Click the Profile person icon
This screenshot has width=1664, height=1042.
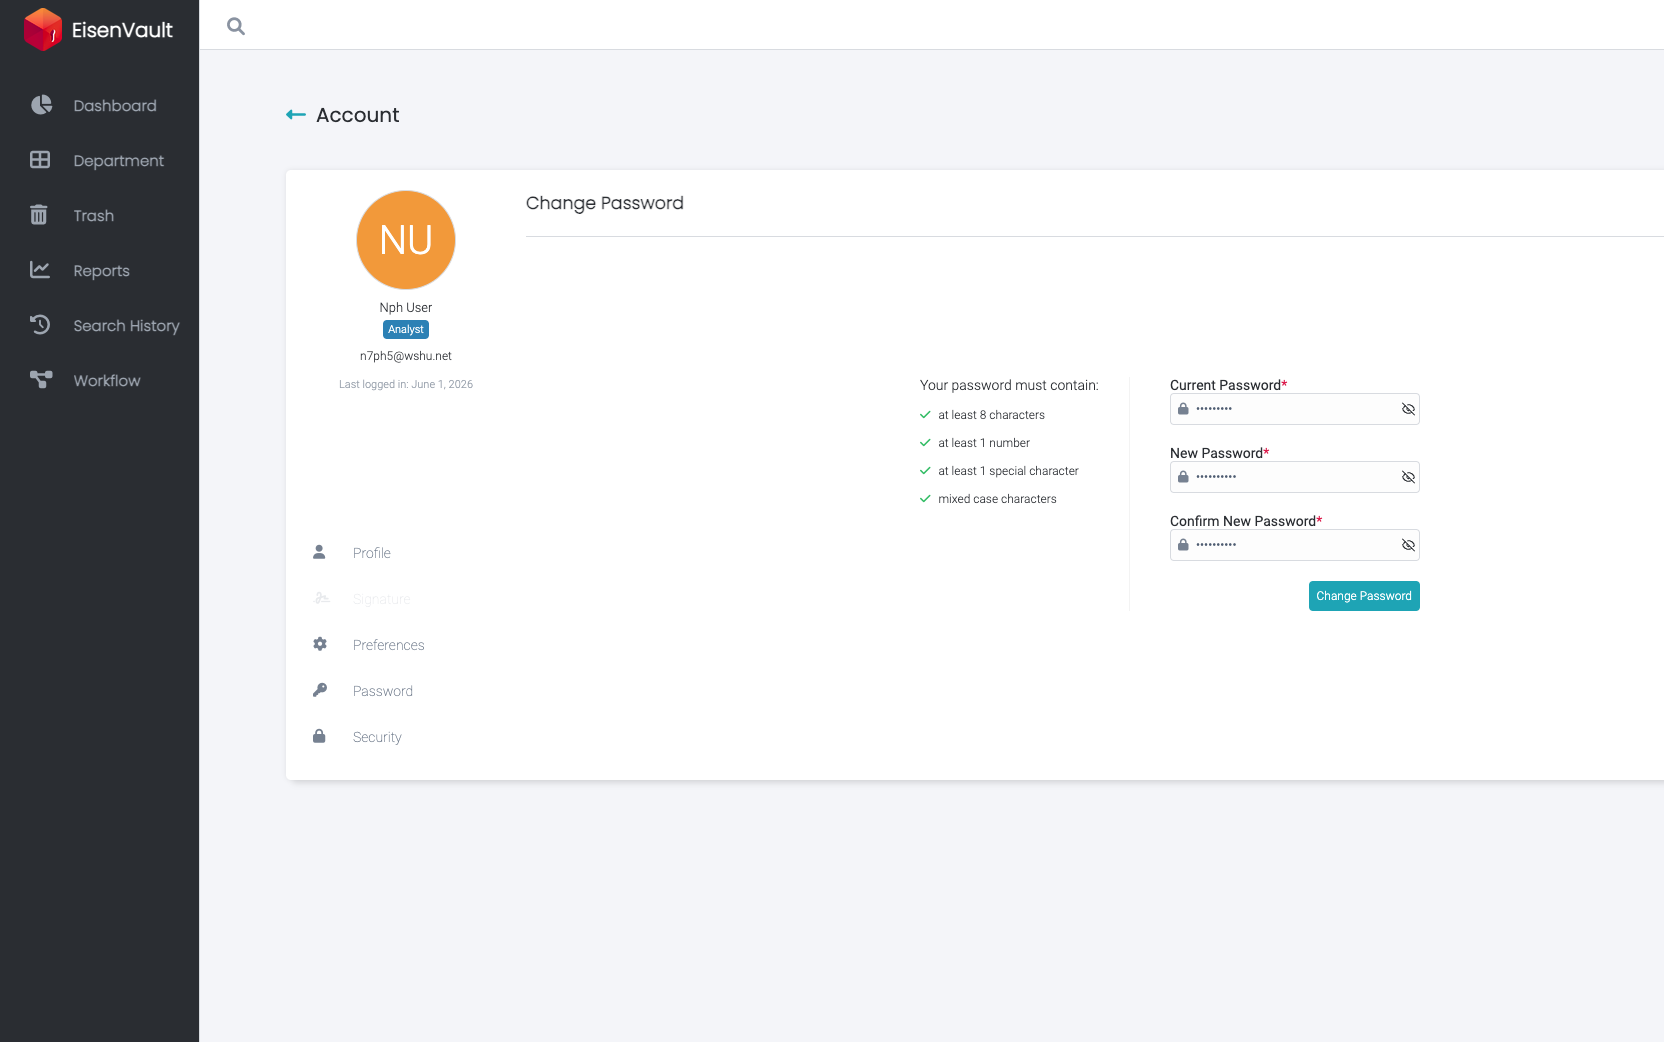point(319,552)
